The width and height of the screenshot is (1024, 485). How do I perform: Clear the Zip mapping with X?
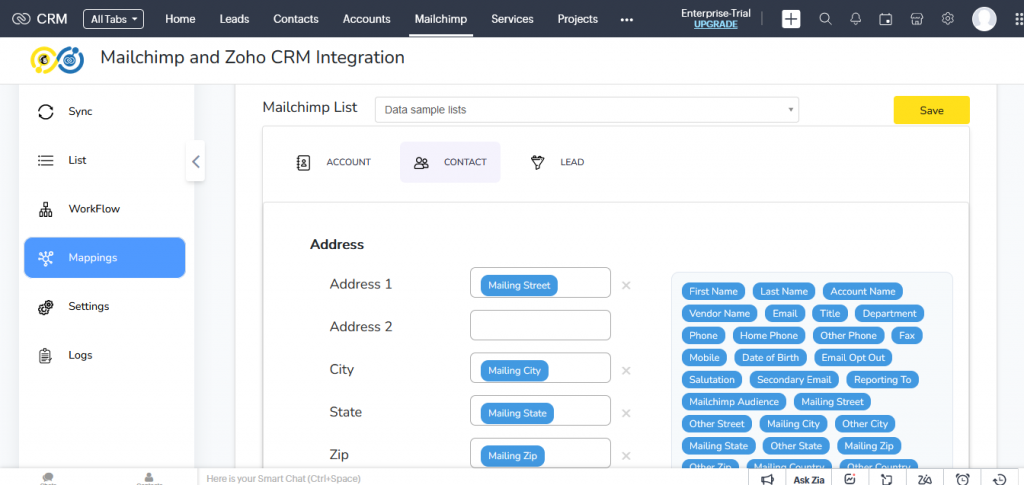click(626, 456)
